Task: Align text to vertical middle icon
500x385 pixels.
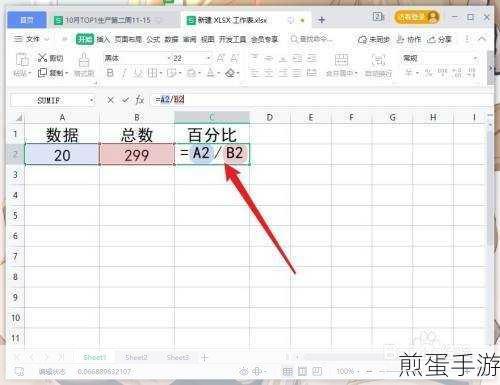Action: [x=269, y=58]
